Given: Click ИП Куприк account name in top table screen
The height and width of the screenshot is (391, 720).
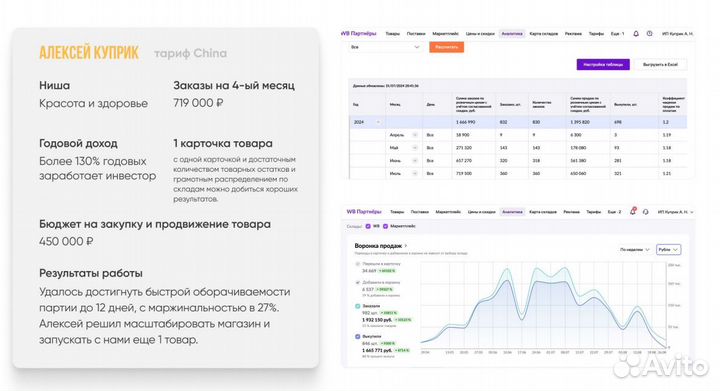Looking at the screenshot, I should click(x=677, y=34).
